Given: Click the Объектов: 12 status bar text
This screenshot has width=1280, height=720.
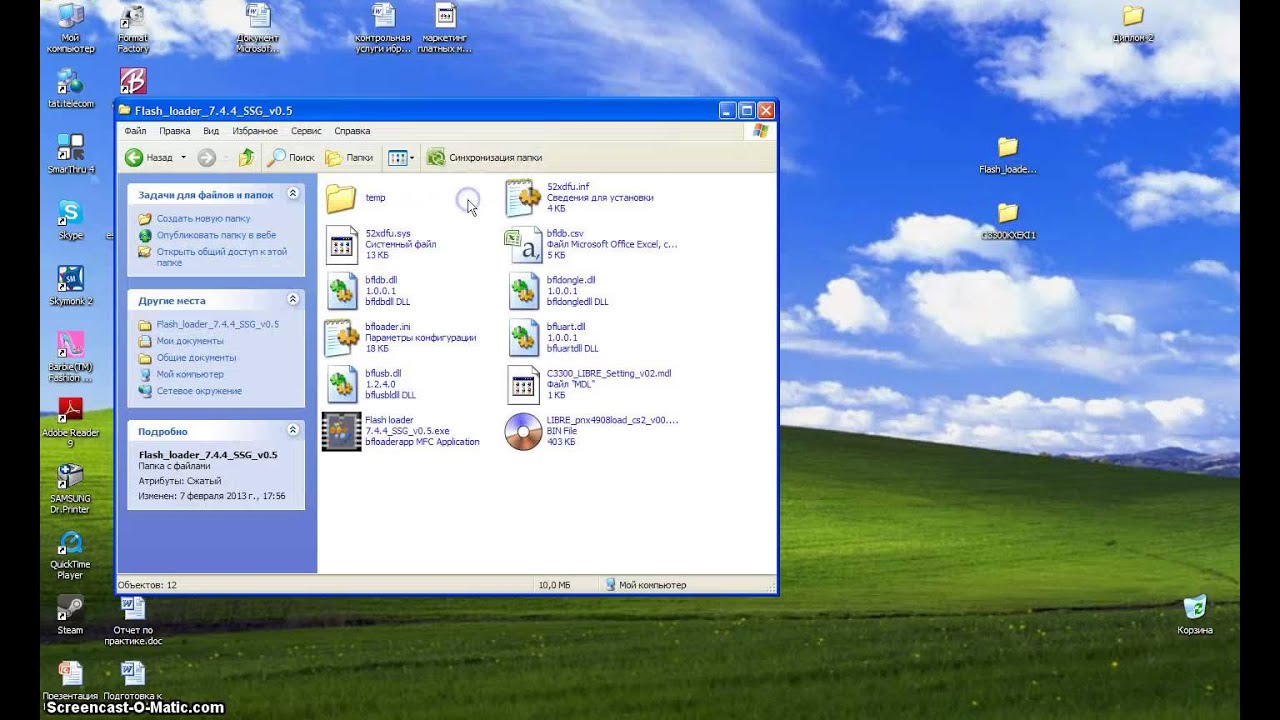Looking at the screenshot, I should pyautogui.click(x=148, y=585).
